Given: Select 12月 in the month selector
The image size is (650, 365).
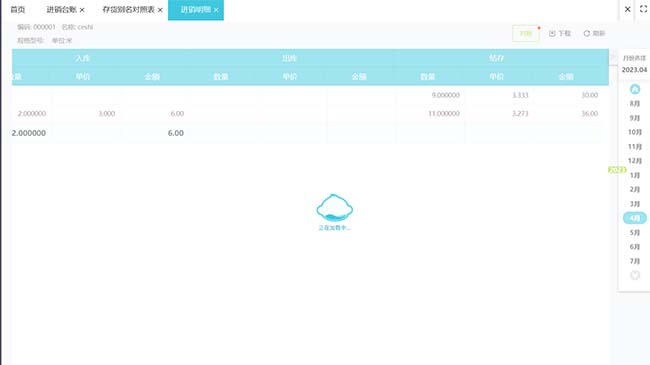Looking at the screenshot, I should 635,161.
